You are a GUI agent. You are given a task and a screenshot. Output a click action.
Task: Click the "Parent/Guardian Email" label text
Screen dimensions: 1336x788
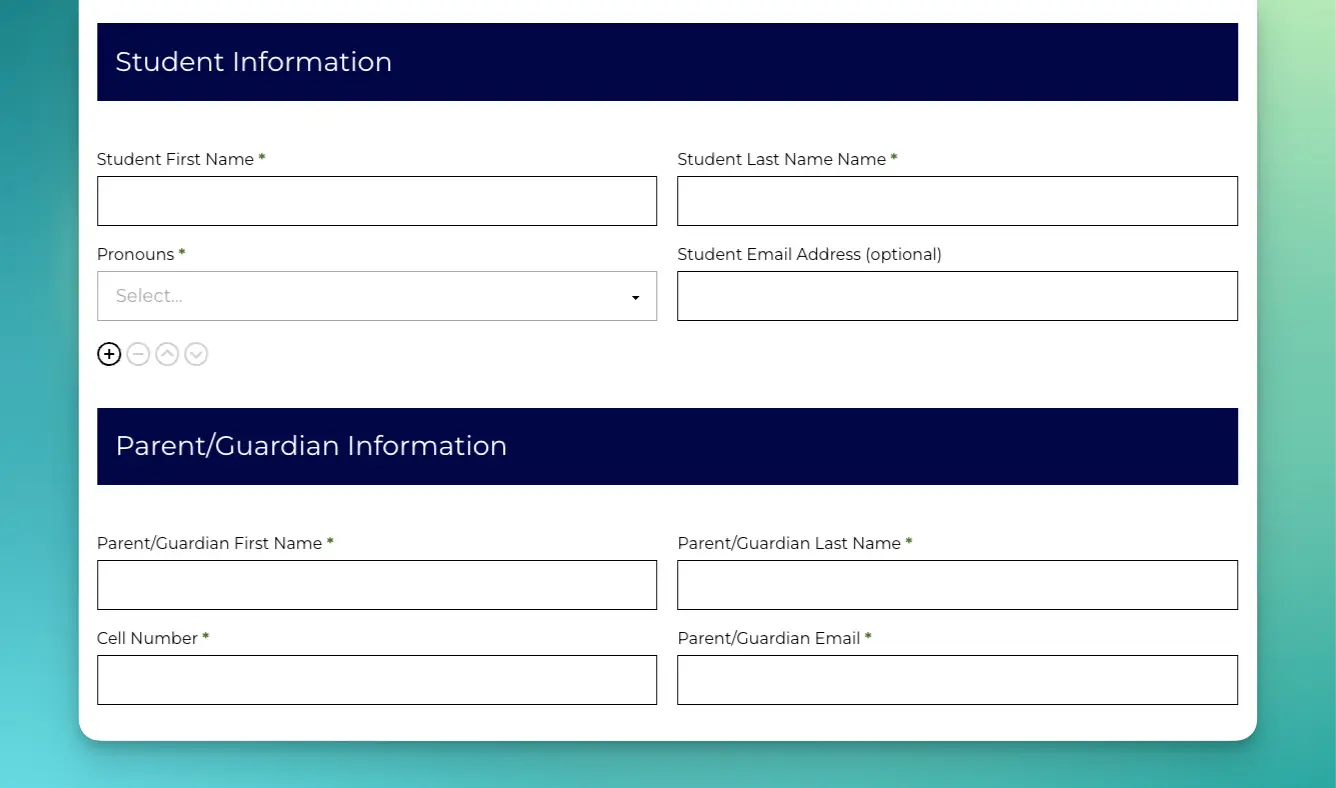pos(768,638)
